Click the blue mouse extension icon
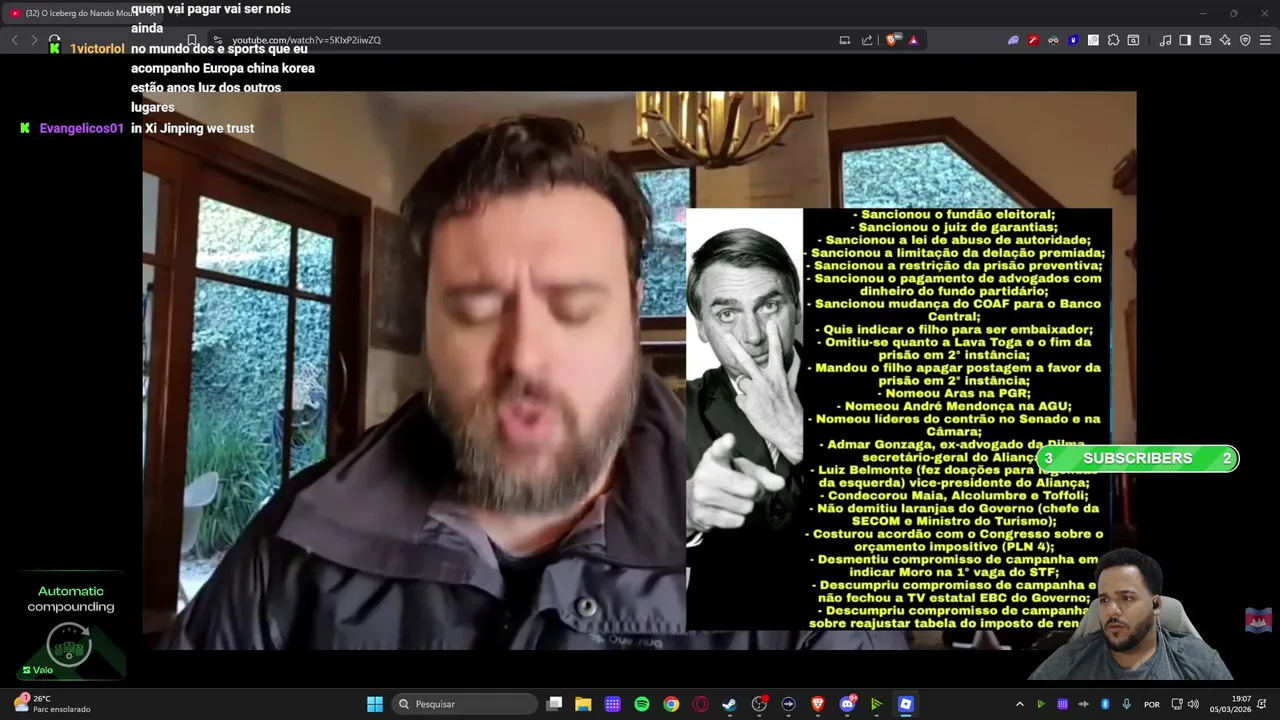The width and height of the screenshot is (1280, 720). 1073,40
